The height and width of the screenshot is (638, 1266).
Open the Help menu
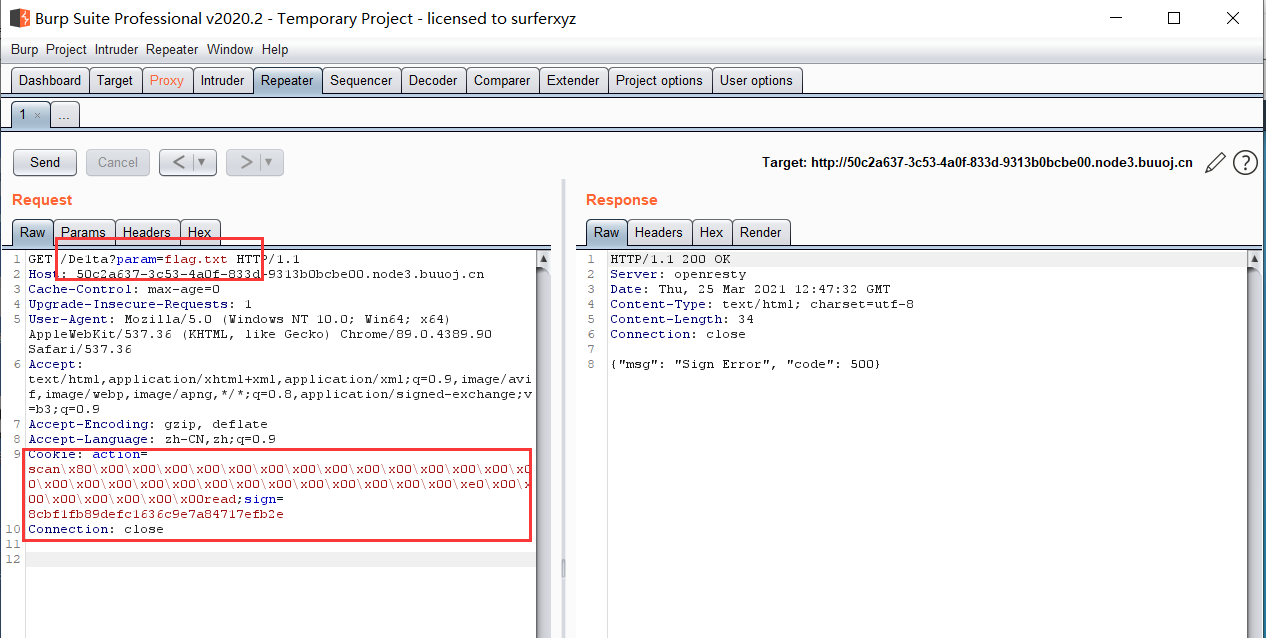[x=275, y=49]
